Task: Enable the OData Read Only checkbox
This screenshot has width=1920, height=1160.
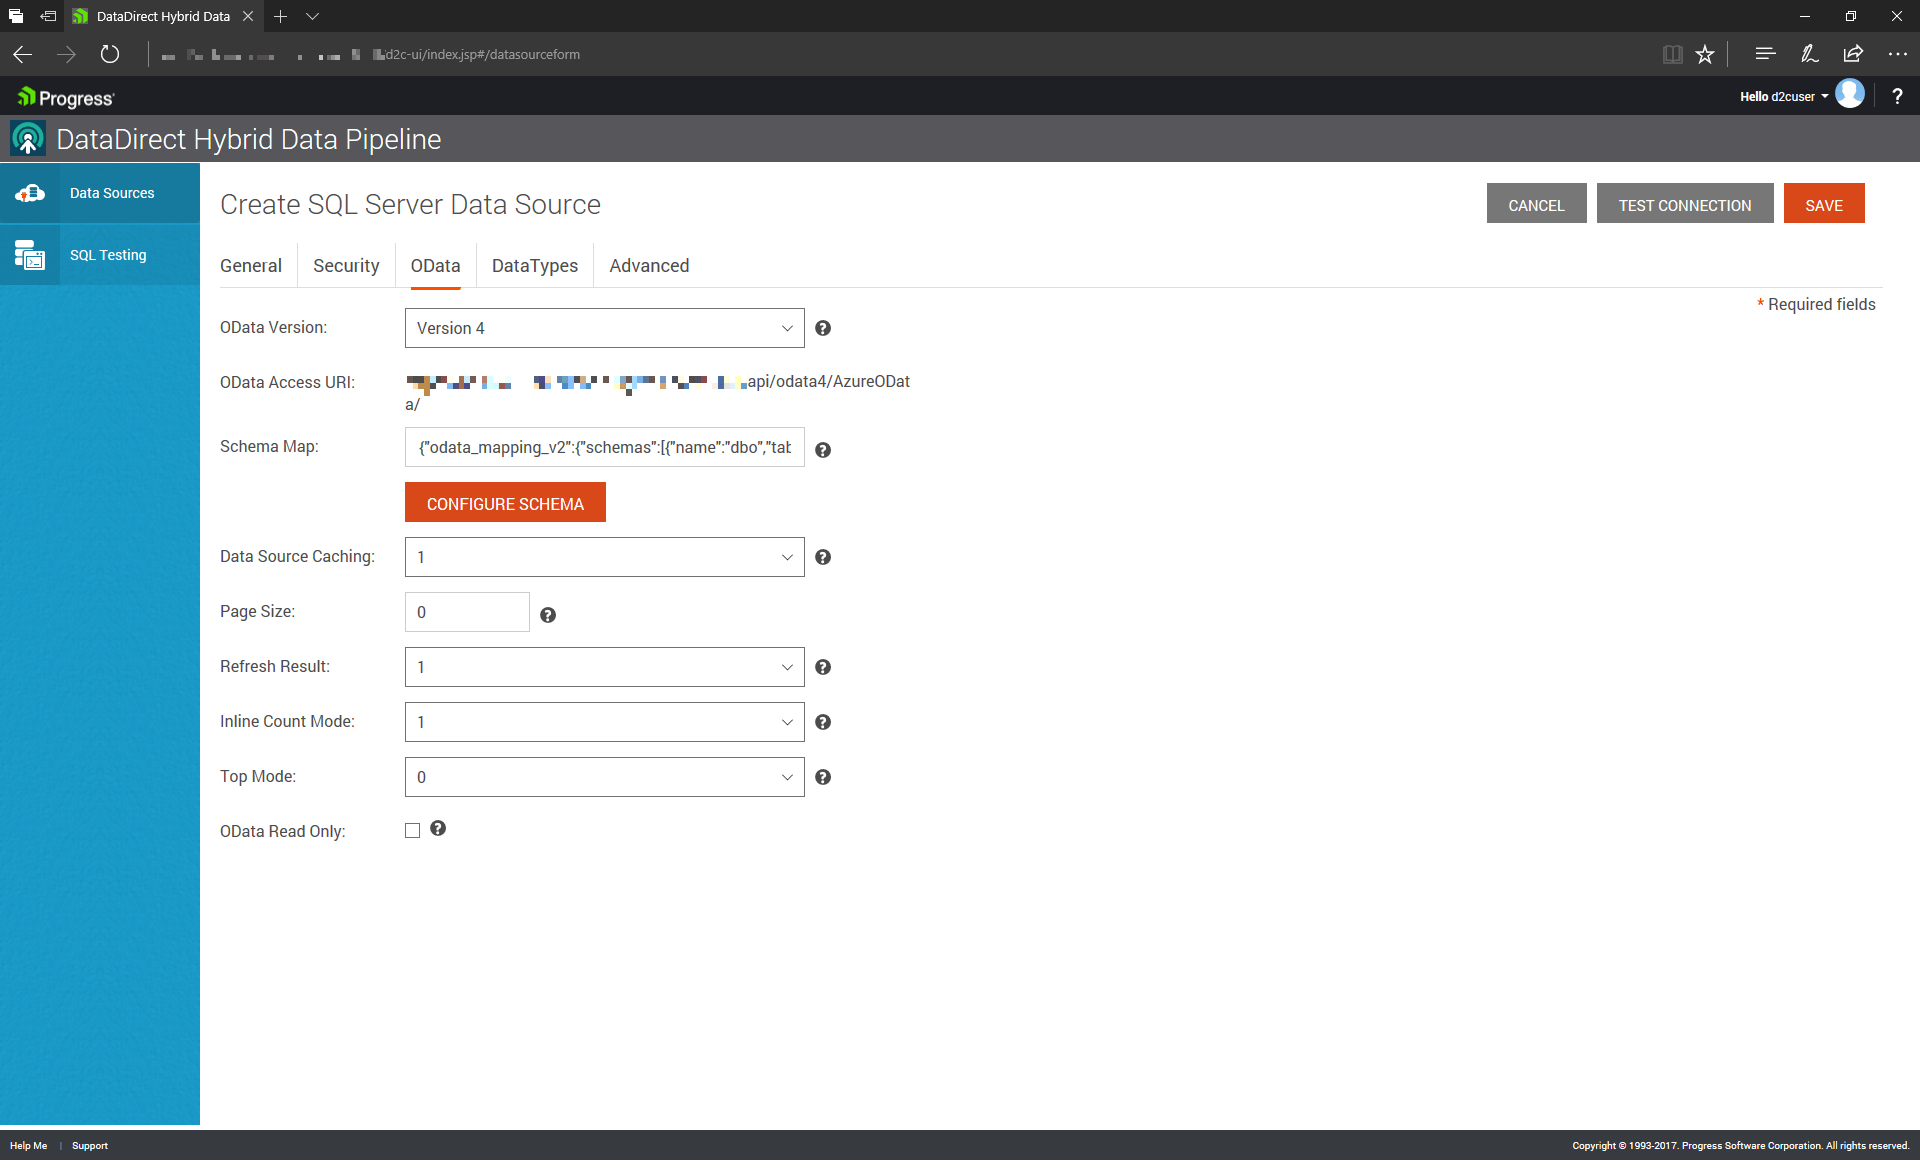Action: tap(412, 831)
